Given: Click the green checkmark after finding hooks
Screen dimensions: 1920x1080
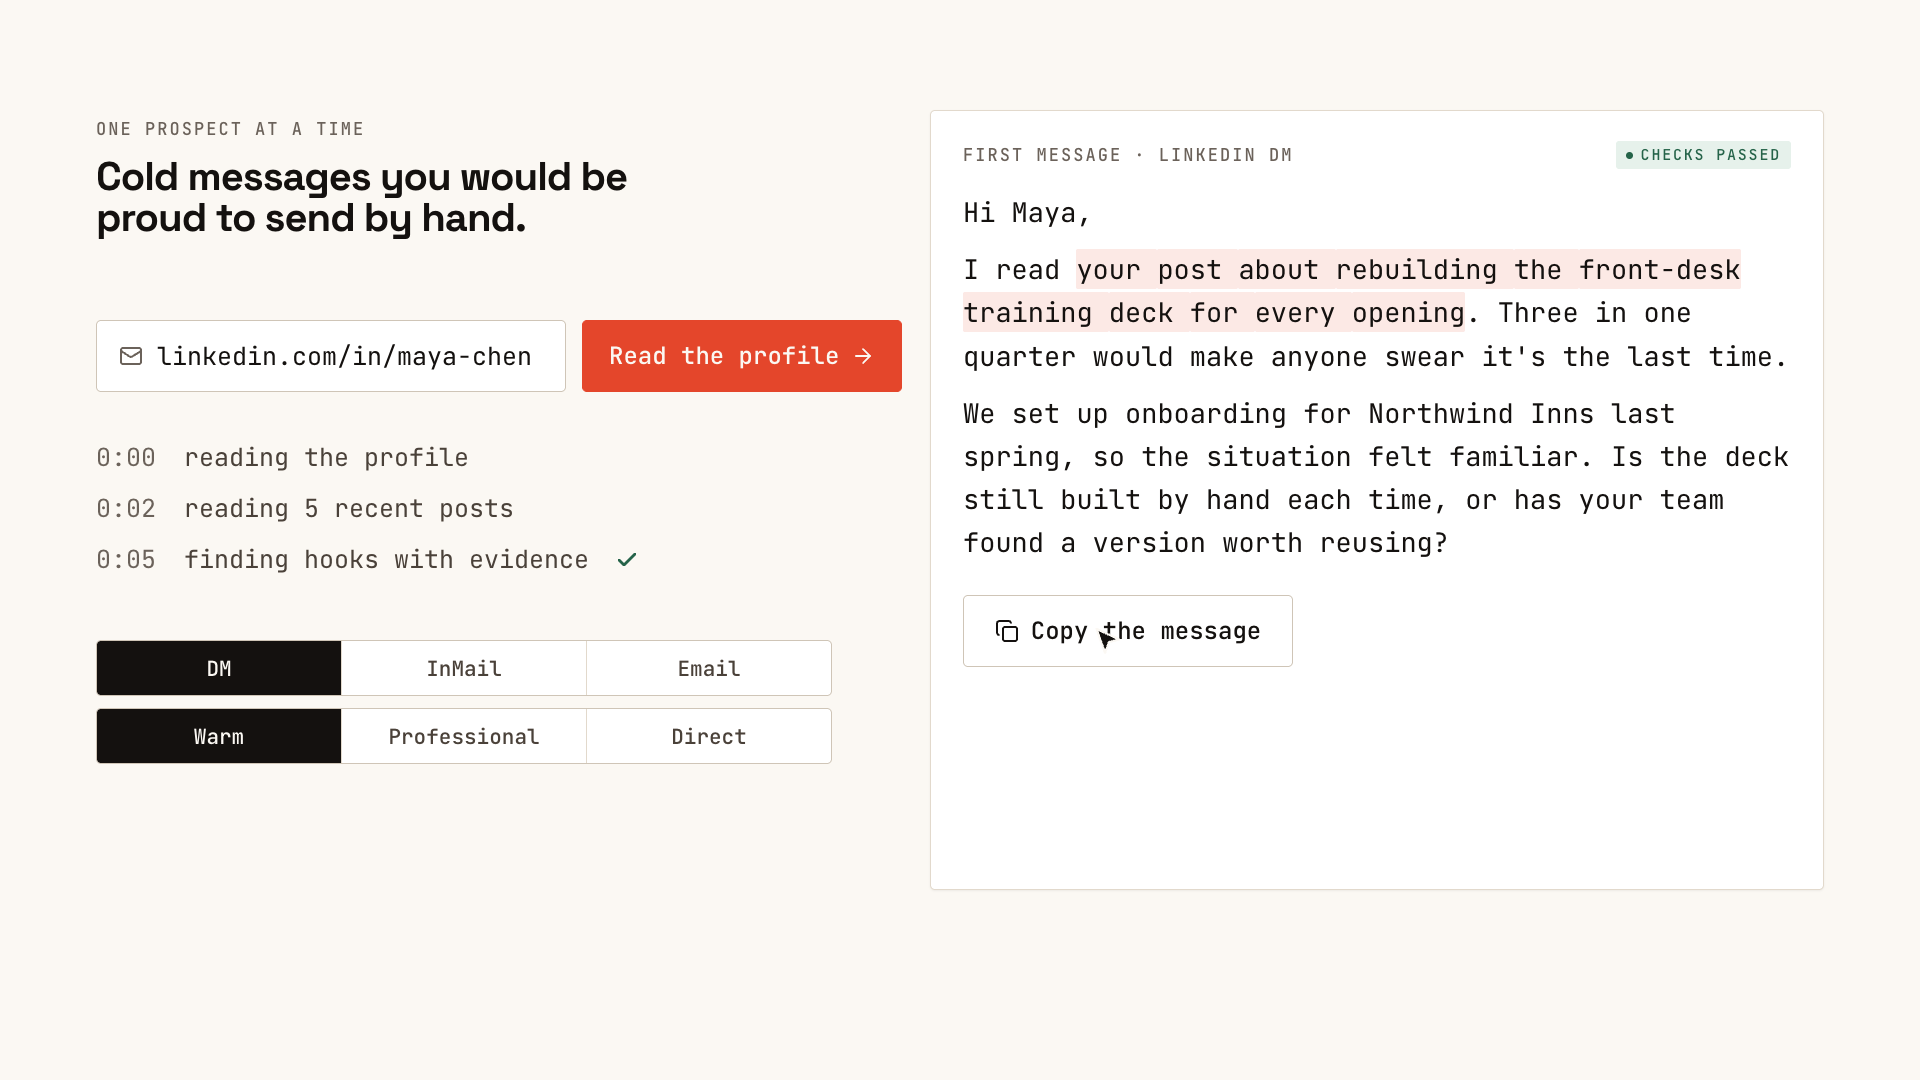Looking at the screenshot, I should click(627, 560).
